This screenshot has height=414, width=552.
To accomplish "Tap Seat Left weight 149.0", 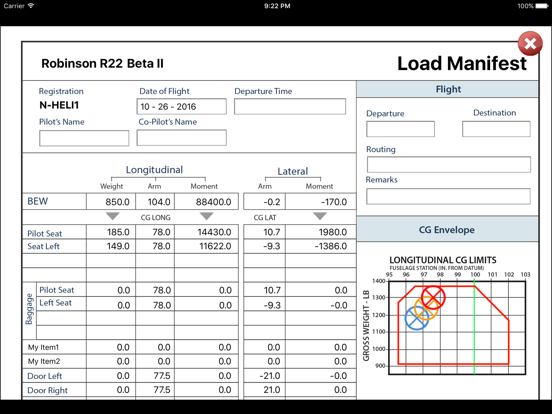I will click(111, 246).
